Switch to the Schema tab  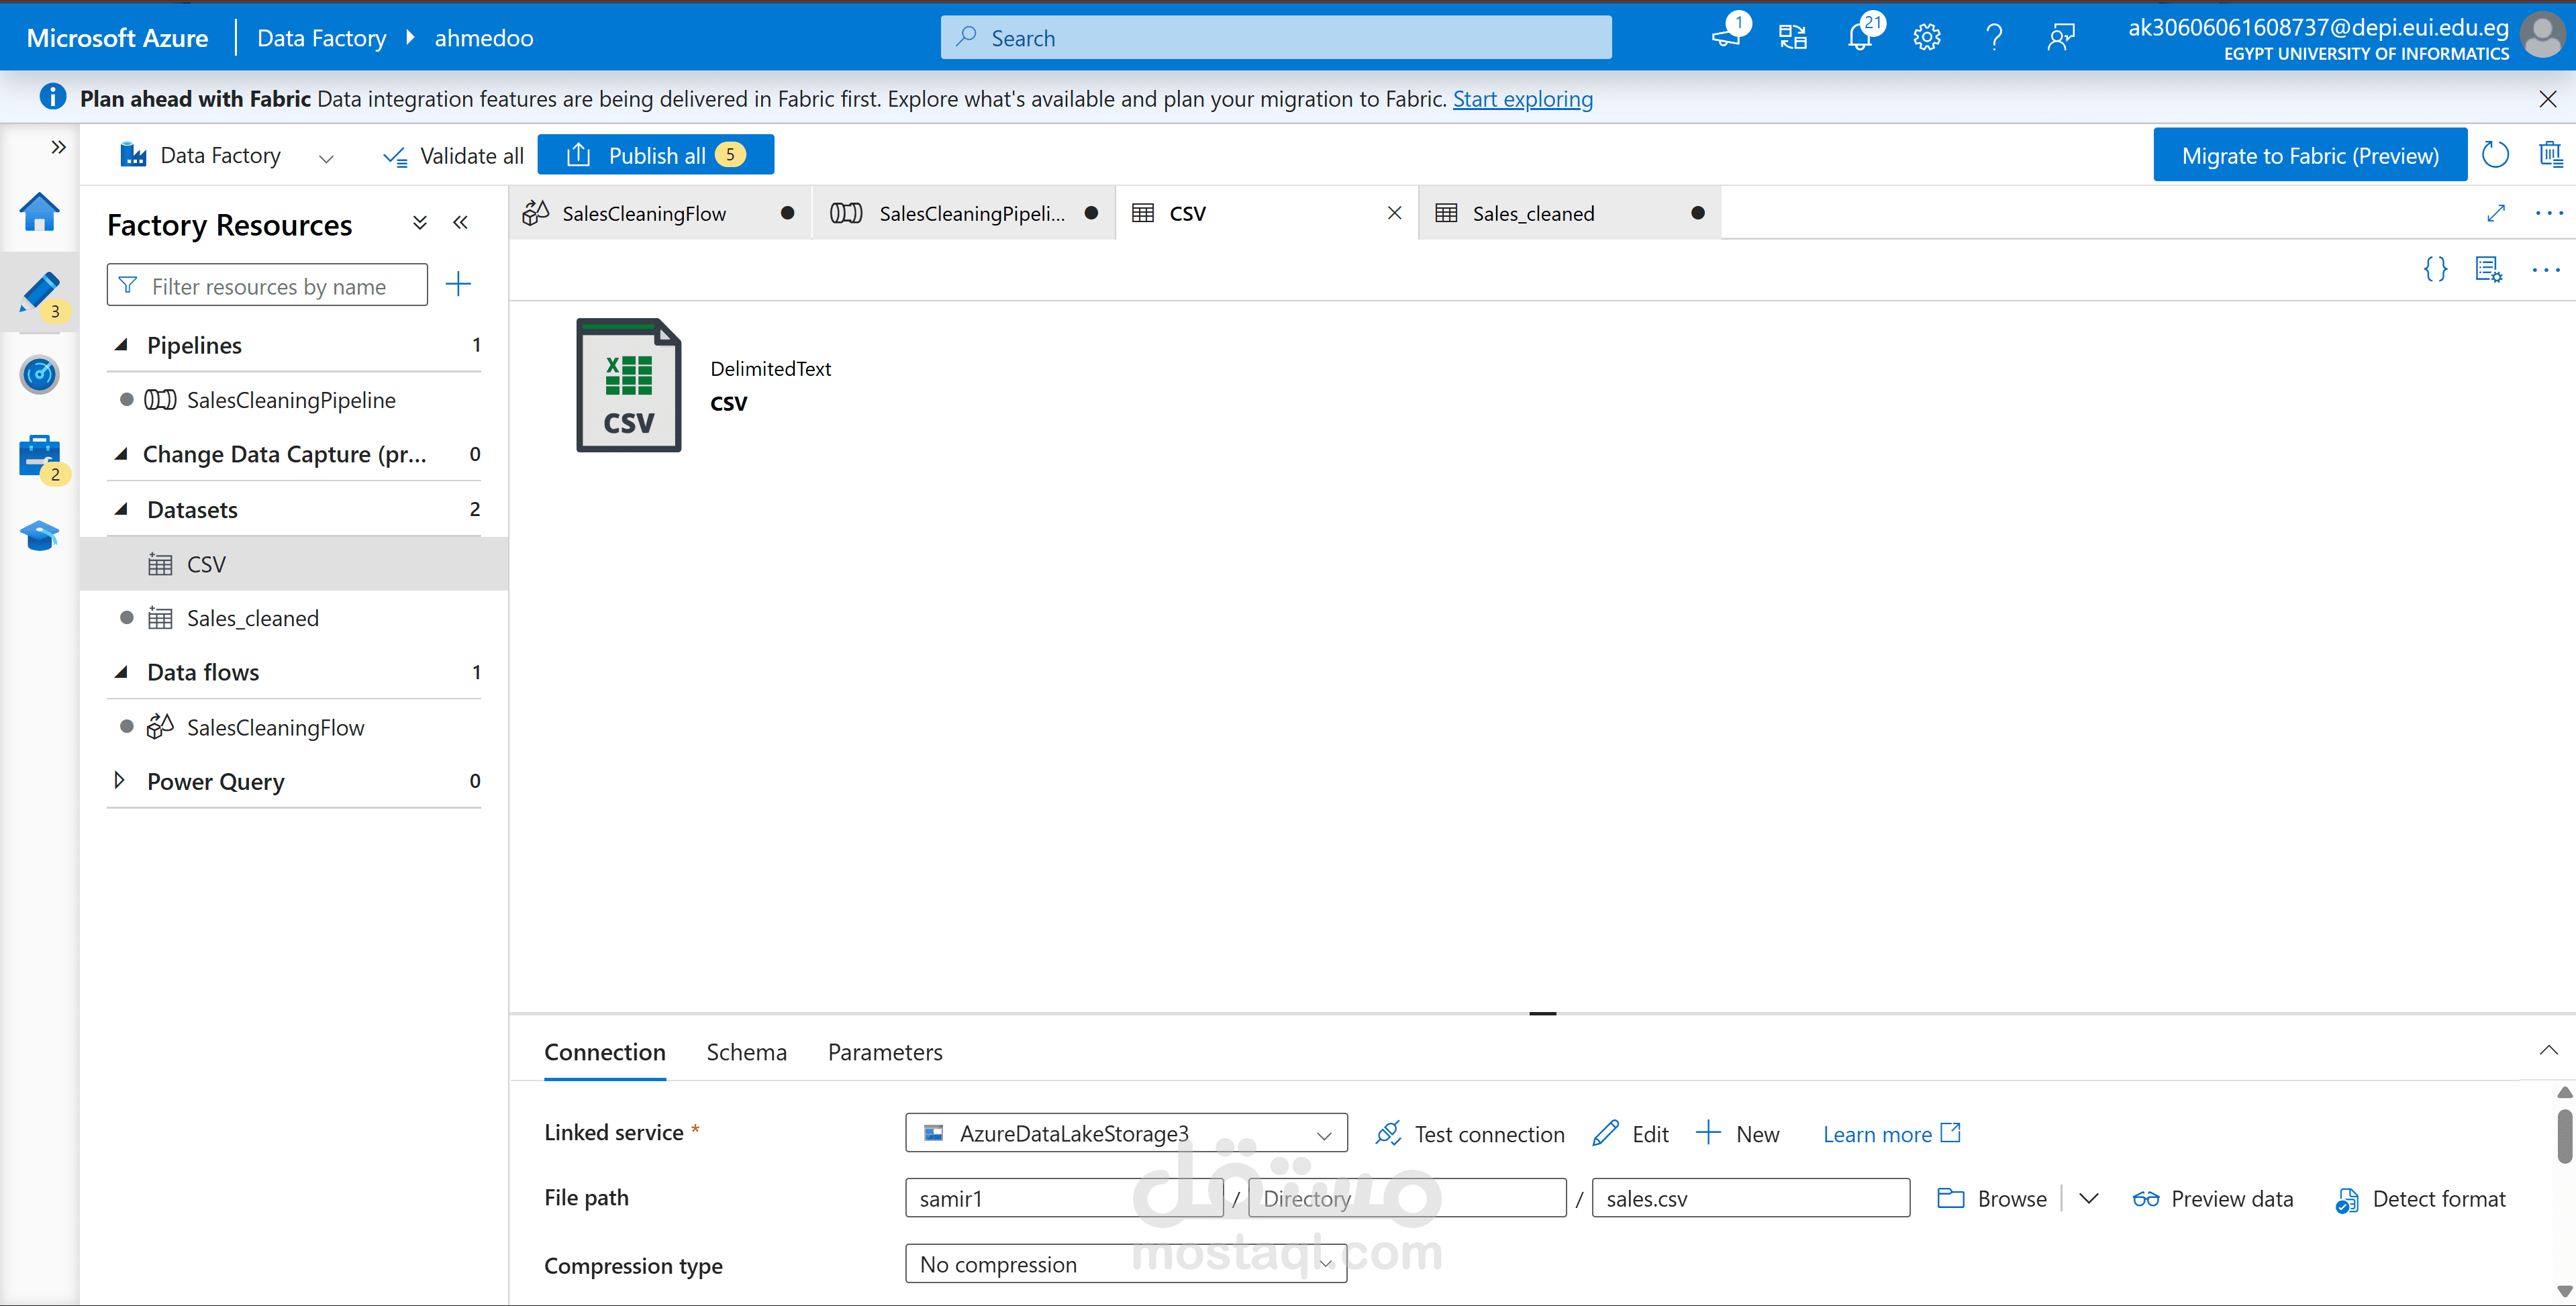click(x=746, y=1052)
